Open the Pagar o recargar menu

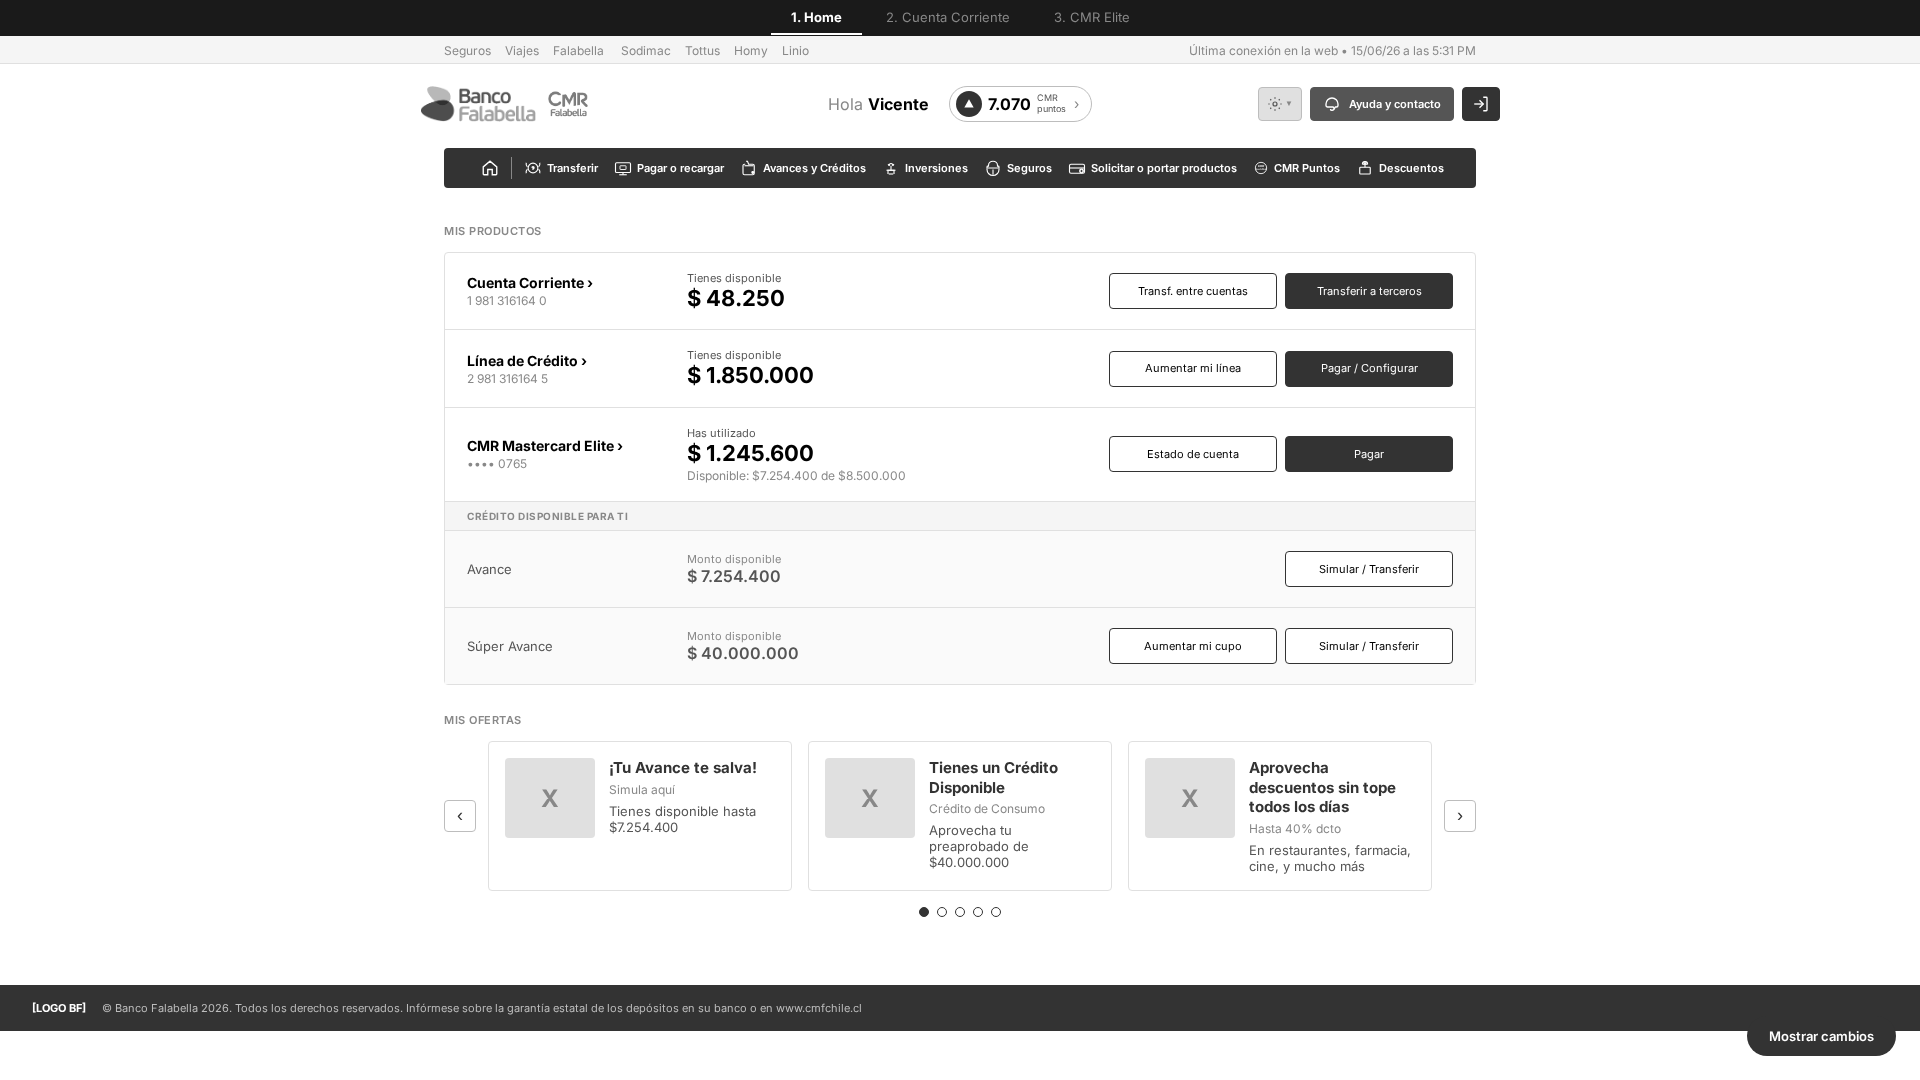(x=669, y=168)
